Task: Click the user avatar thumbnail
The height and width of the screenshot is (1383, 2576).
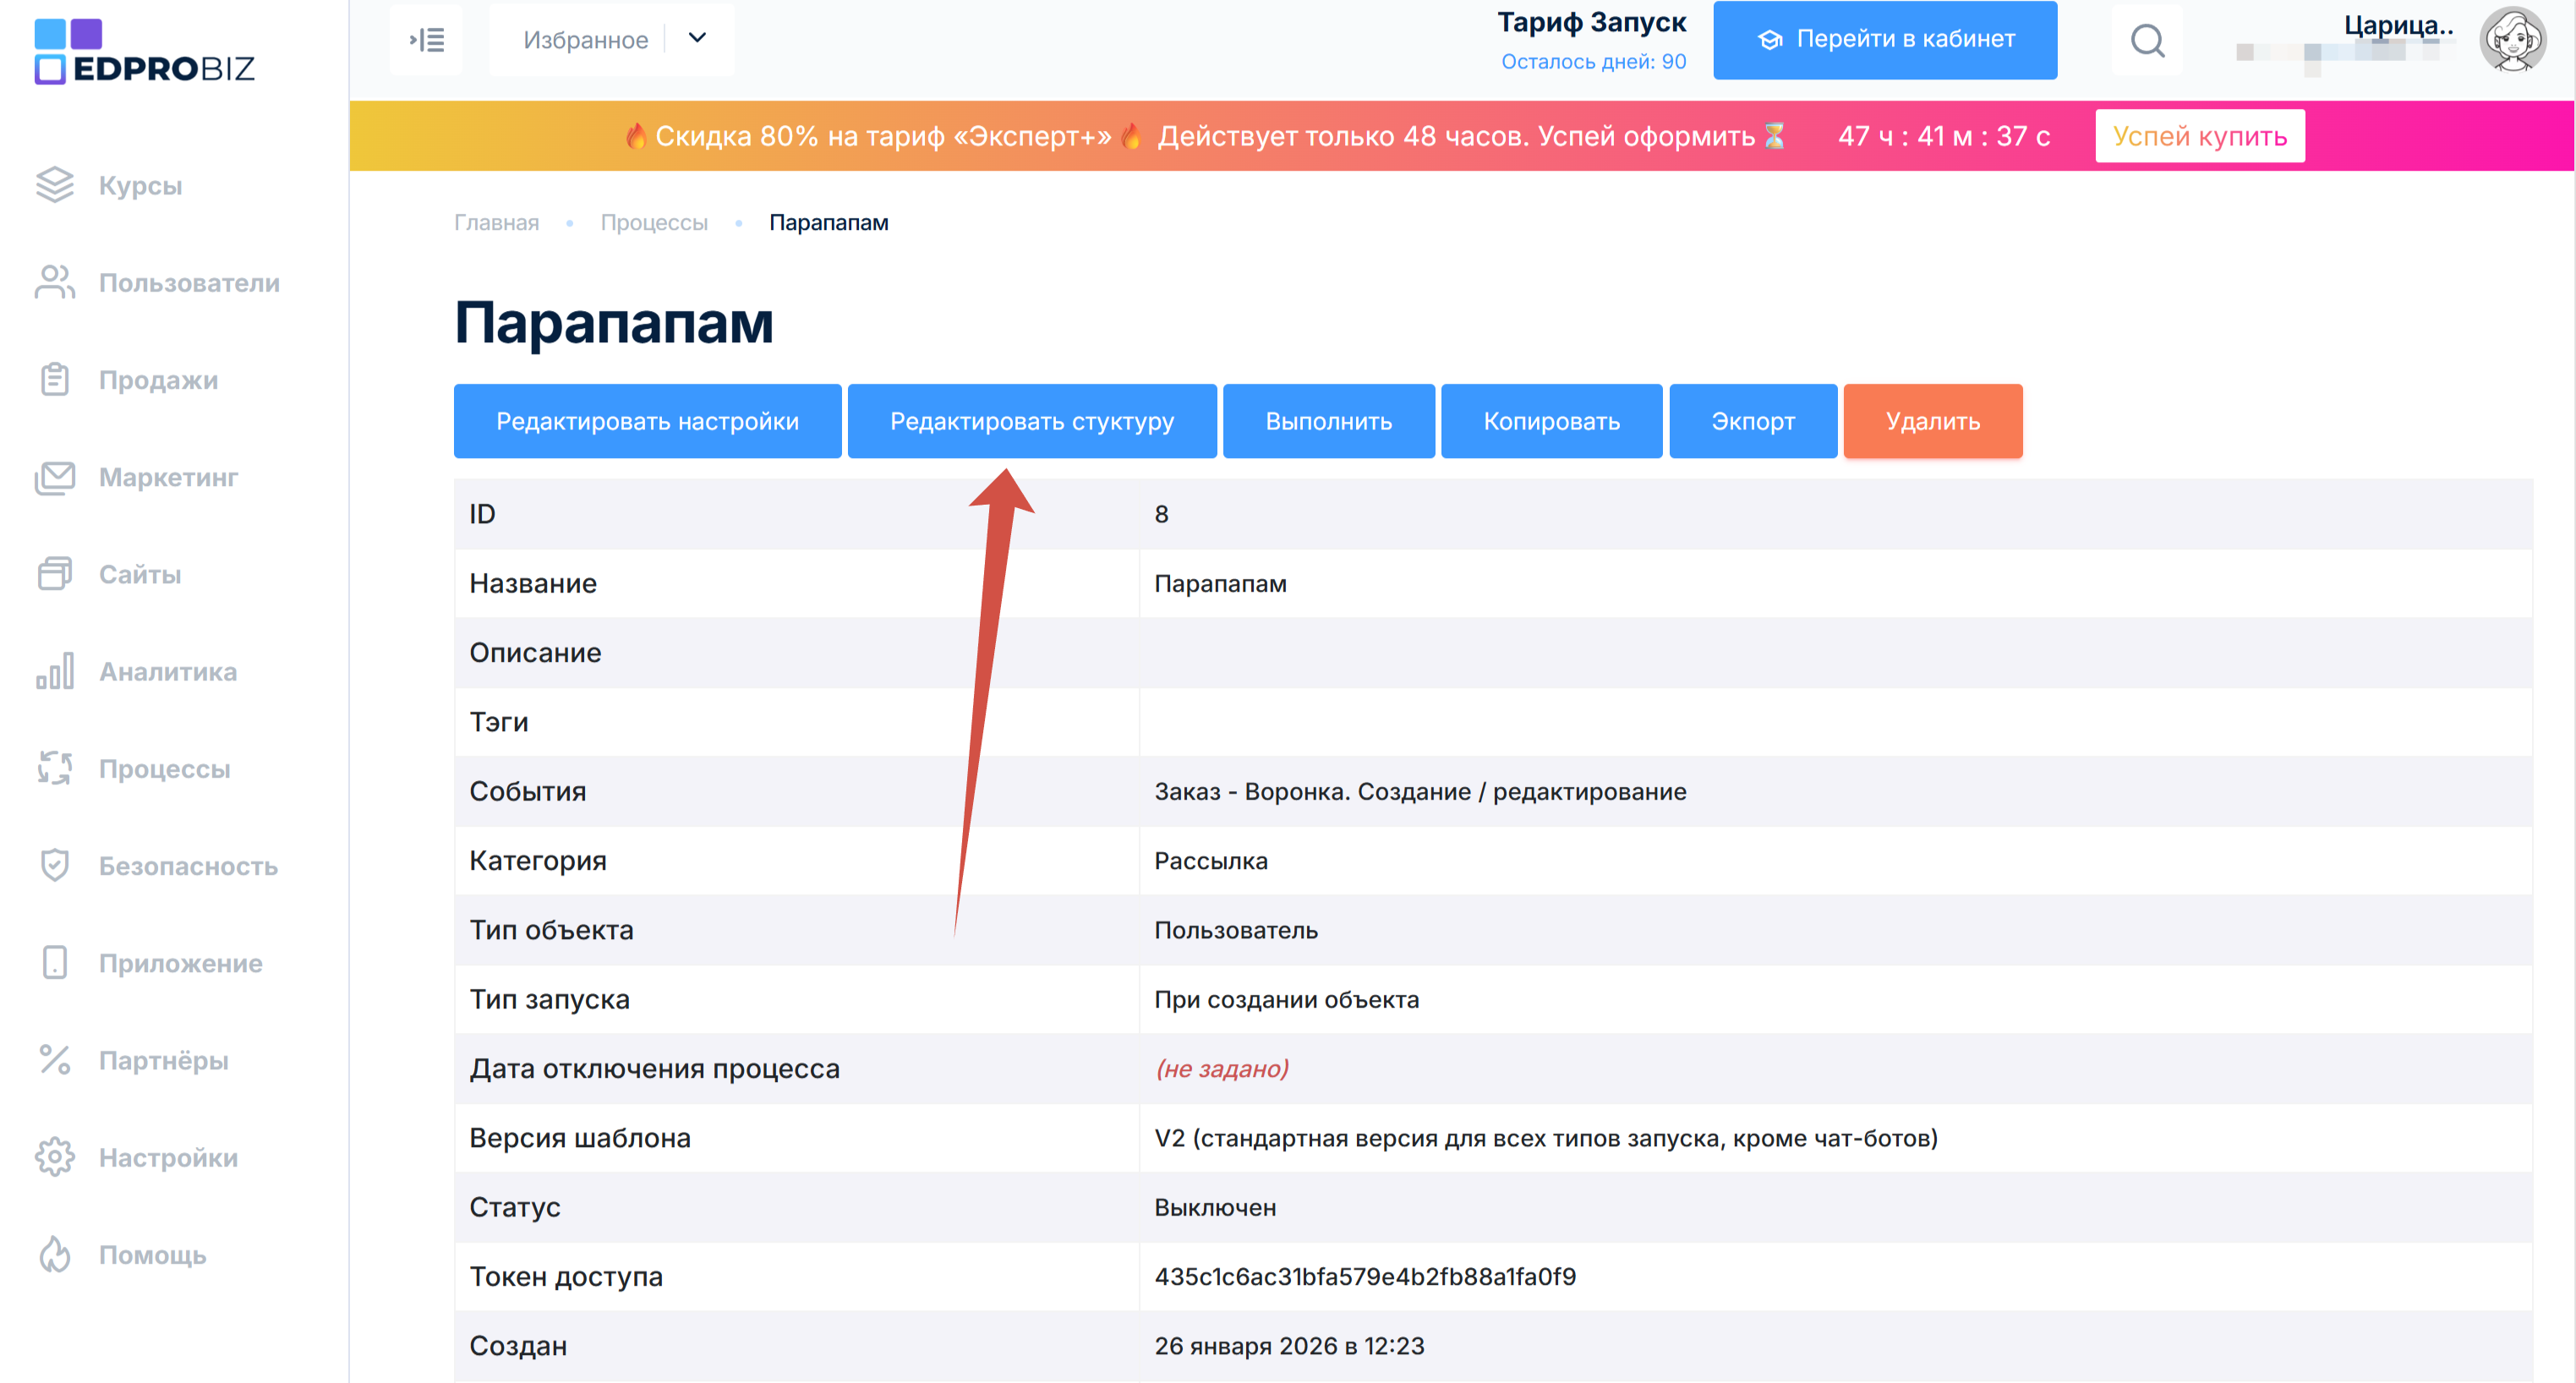Action: pyautogui.click(x=2511, y=40)
